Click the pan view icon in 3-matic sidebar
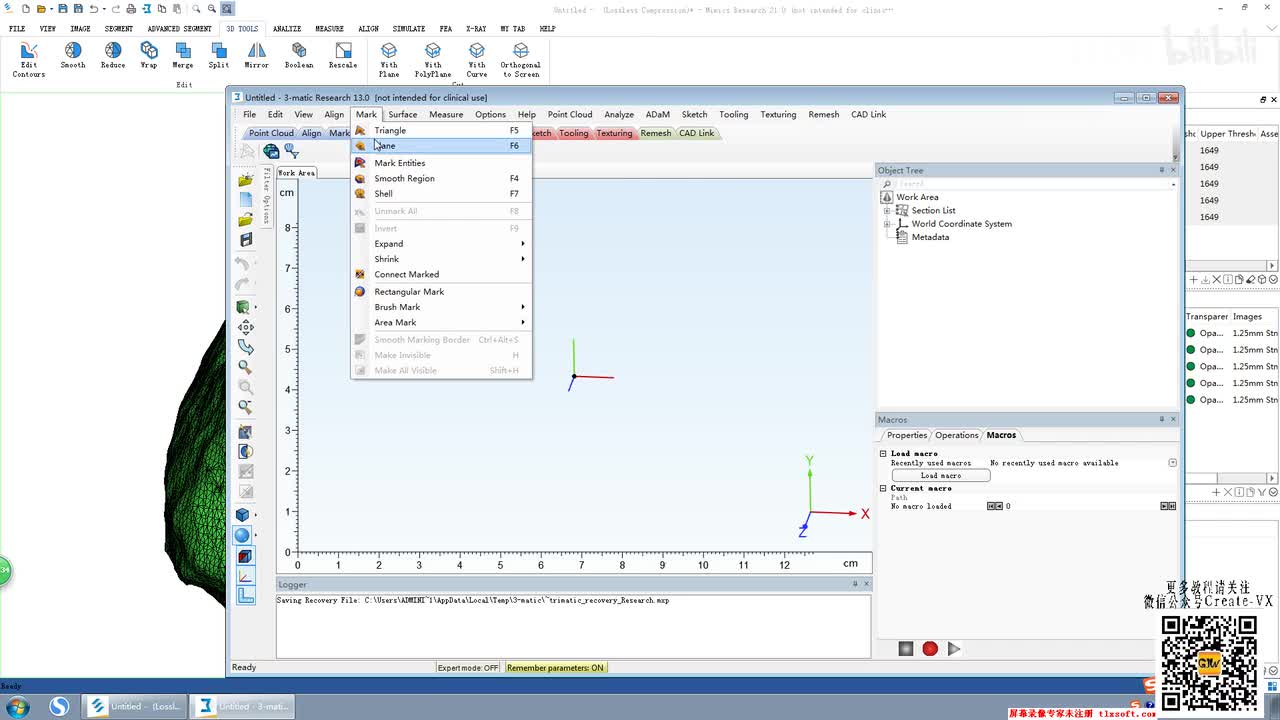This screenshot has width=1280, height=720. (x=246, y=327)
